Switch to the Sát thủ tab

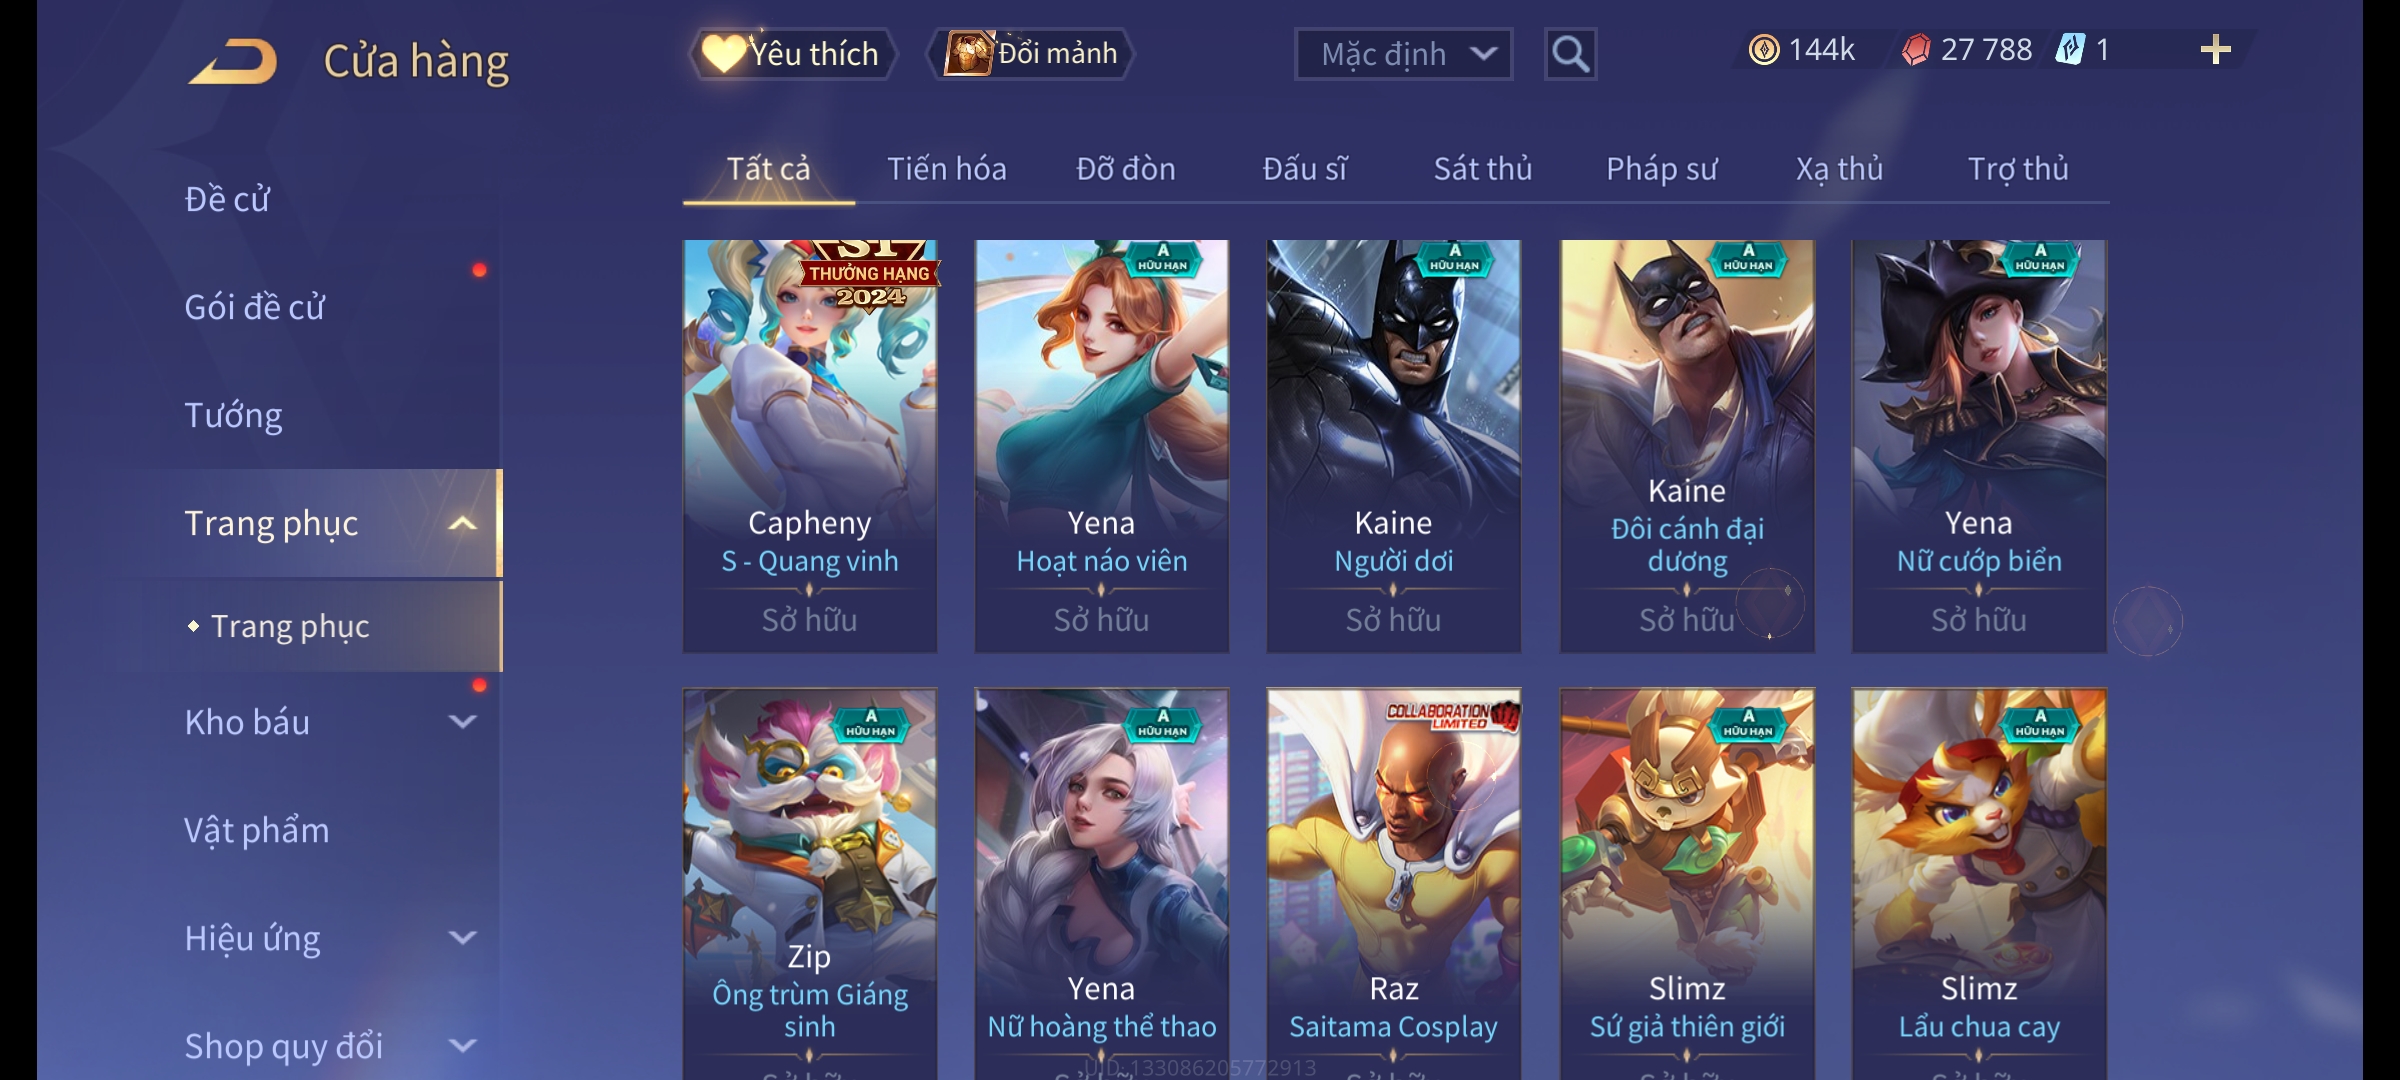[x=1483, y=169]
